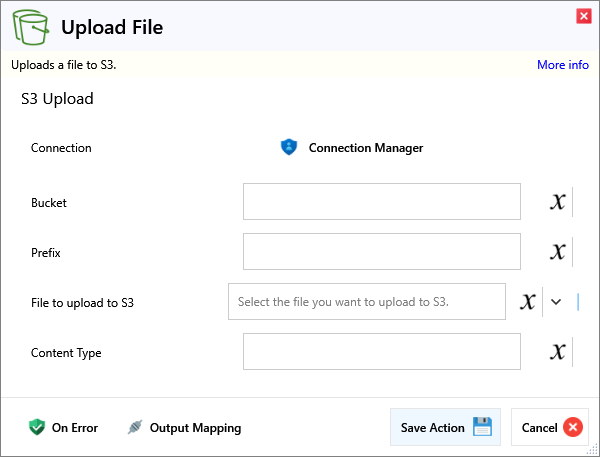Image resolution: width=600 pixels, height=457 pixels.
Task: Click into the Bucket text field
Action: (381, 202)
